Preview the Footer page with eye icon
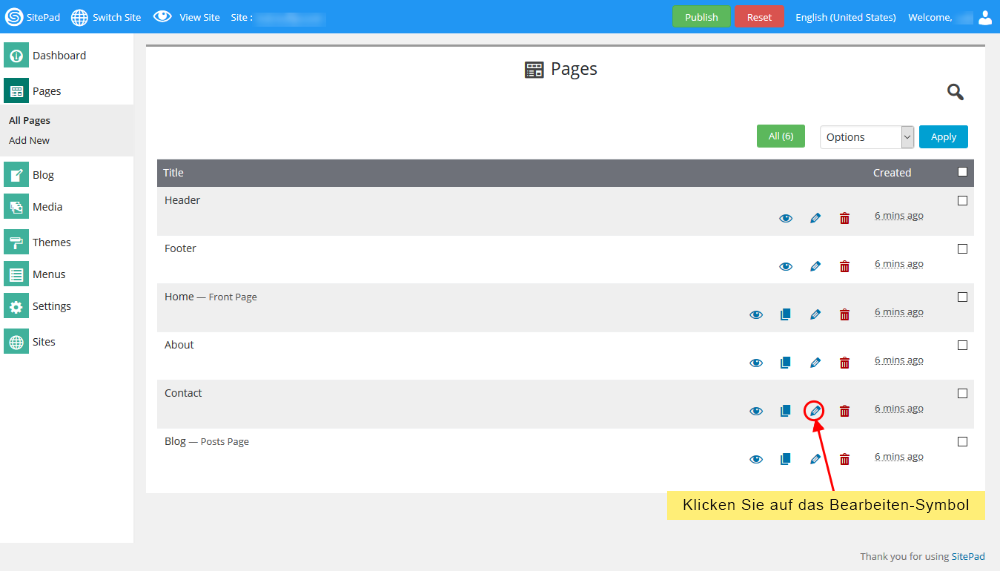This screenshot has height=571, width=1000. coord(786,266)
